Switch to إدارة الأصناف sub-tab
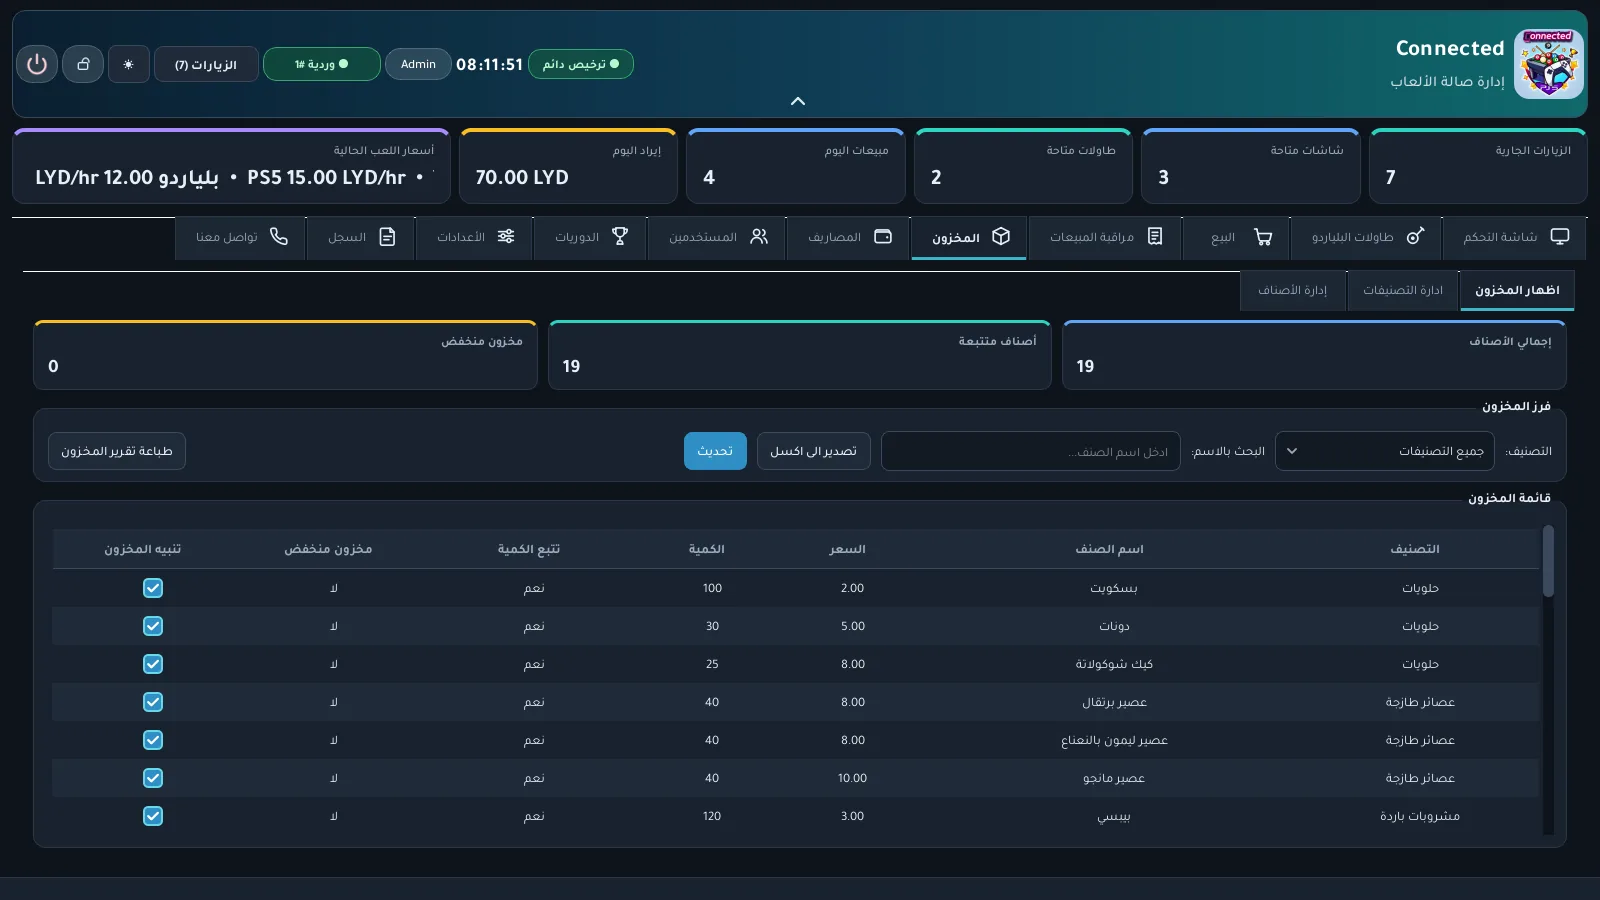 [1293, 290]
